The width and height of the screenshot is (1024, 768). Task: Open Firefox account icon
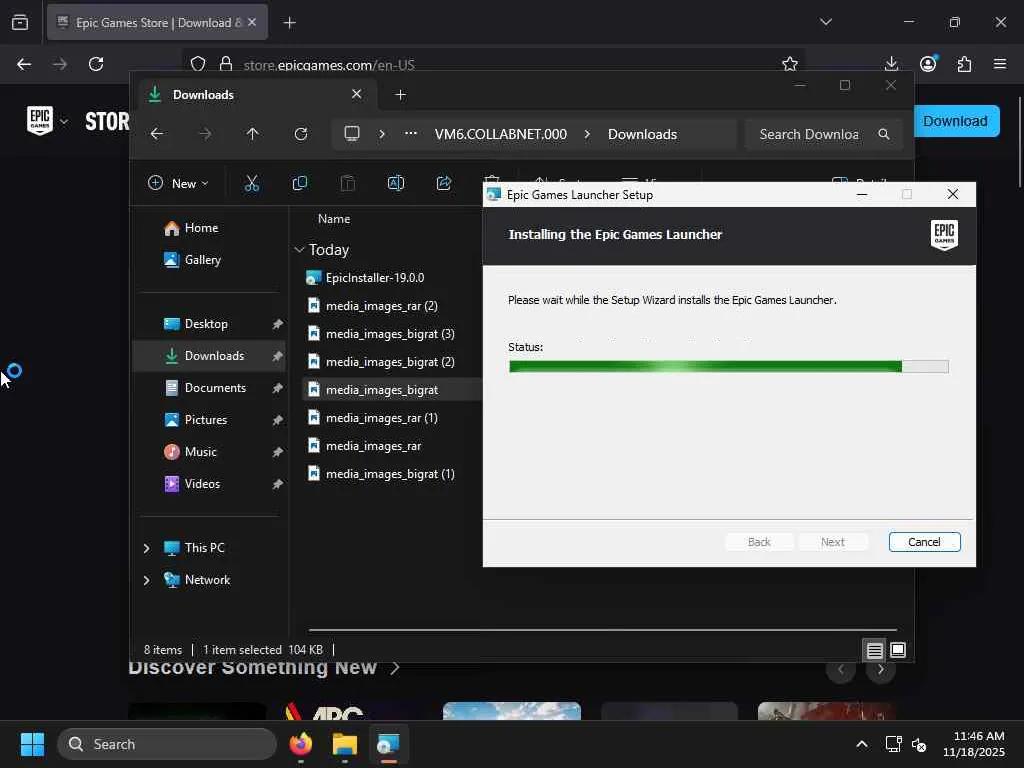[928, 63]
